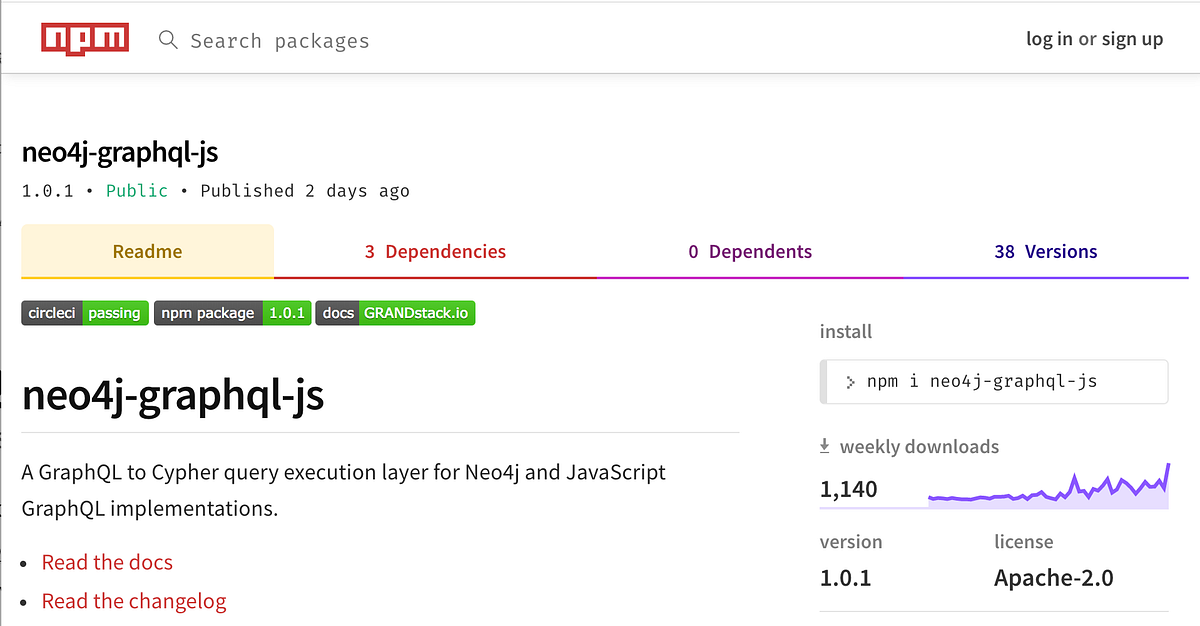
Task: Open the docs GRANDstack.io badge
Action: (395, 313)
